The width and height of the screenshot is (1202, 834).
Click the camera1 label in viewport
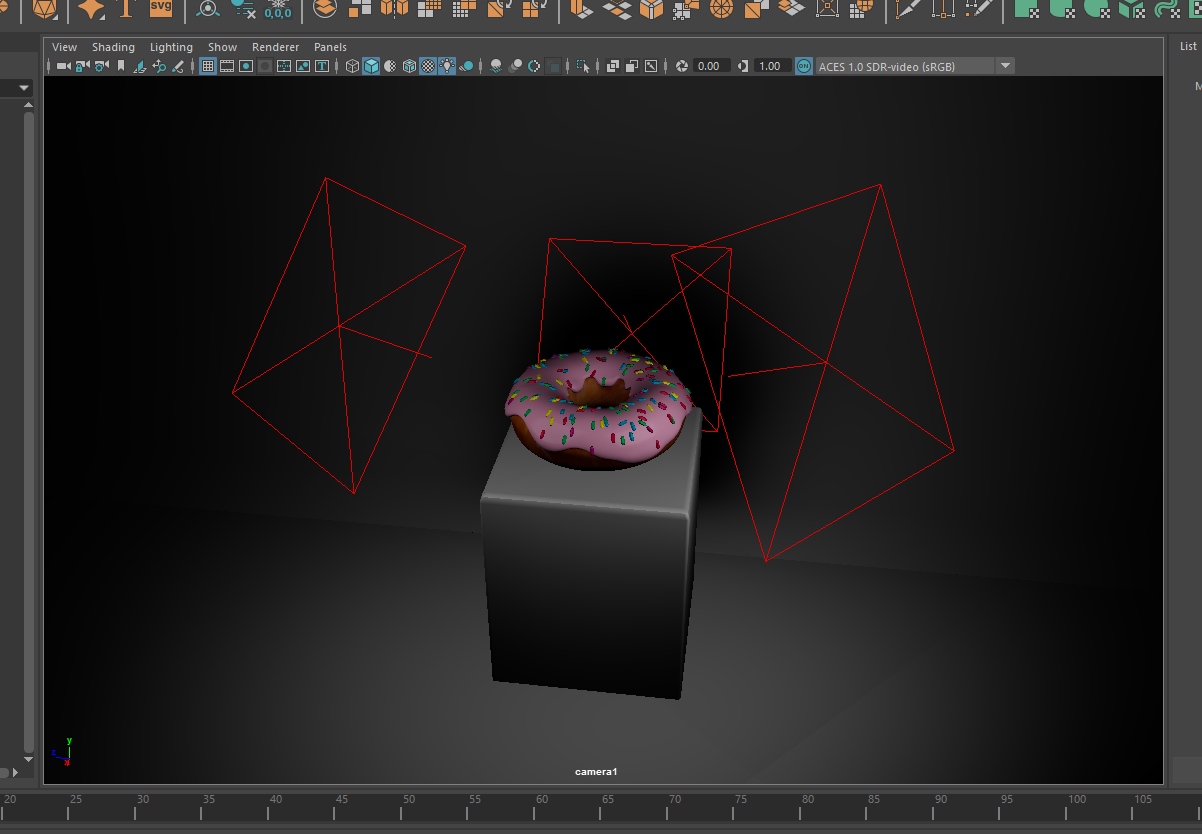point(596,772)
